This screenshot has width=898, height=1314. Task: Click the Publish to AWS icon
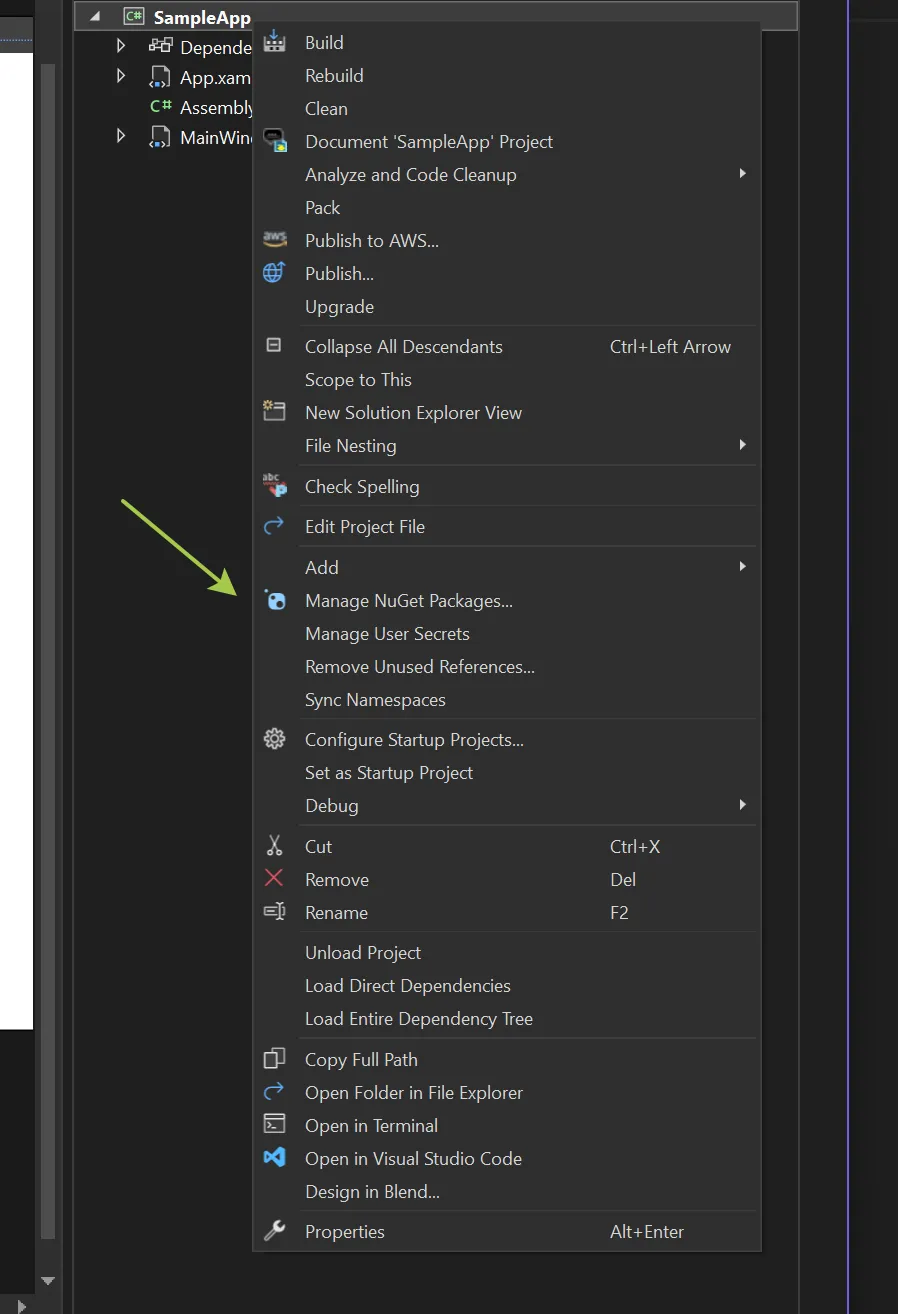tap(274, 239)
